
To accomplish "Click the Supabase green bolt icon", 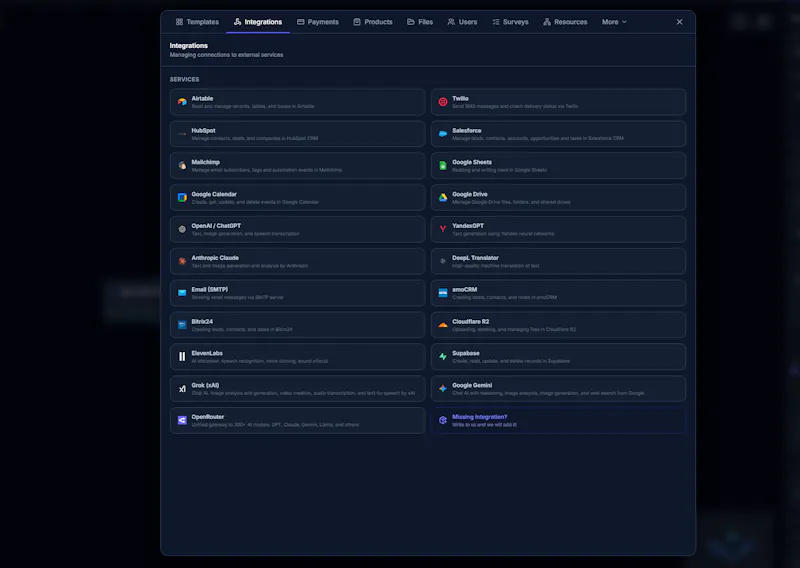I will coord(443,357).
